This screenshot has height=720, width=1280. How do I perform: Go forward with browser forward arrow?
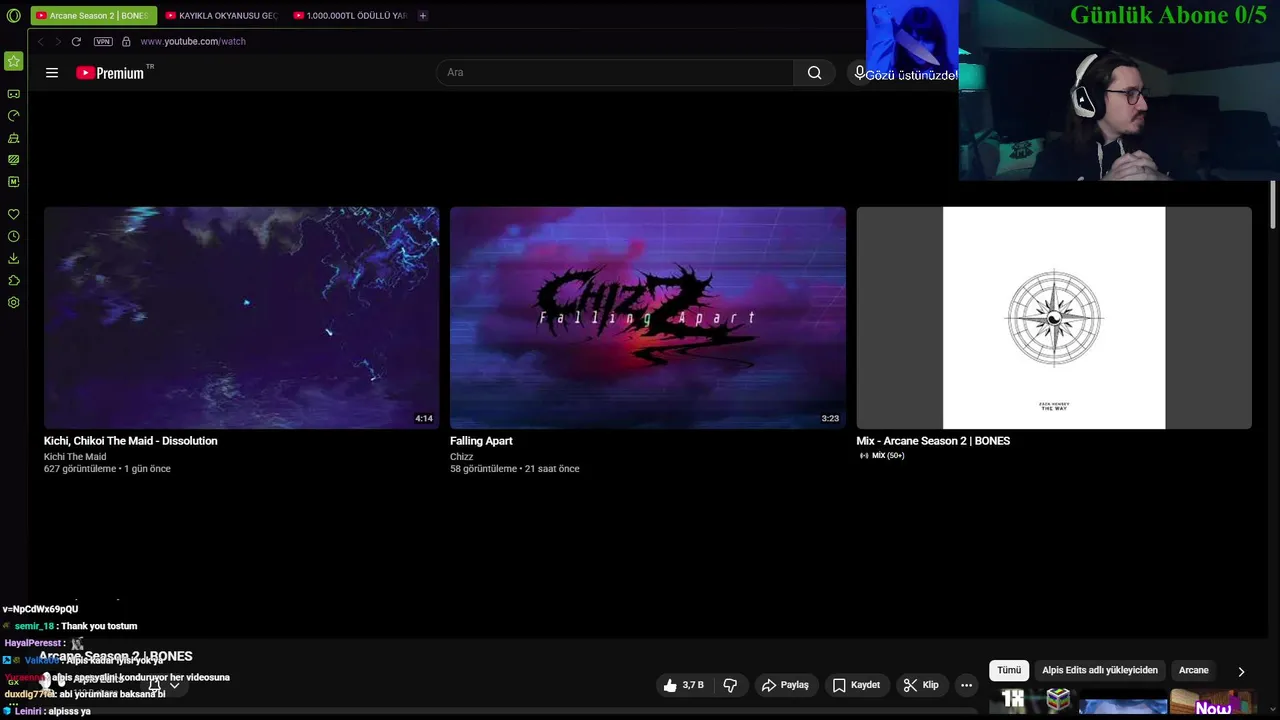[57, 41]
